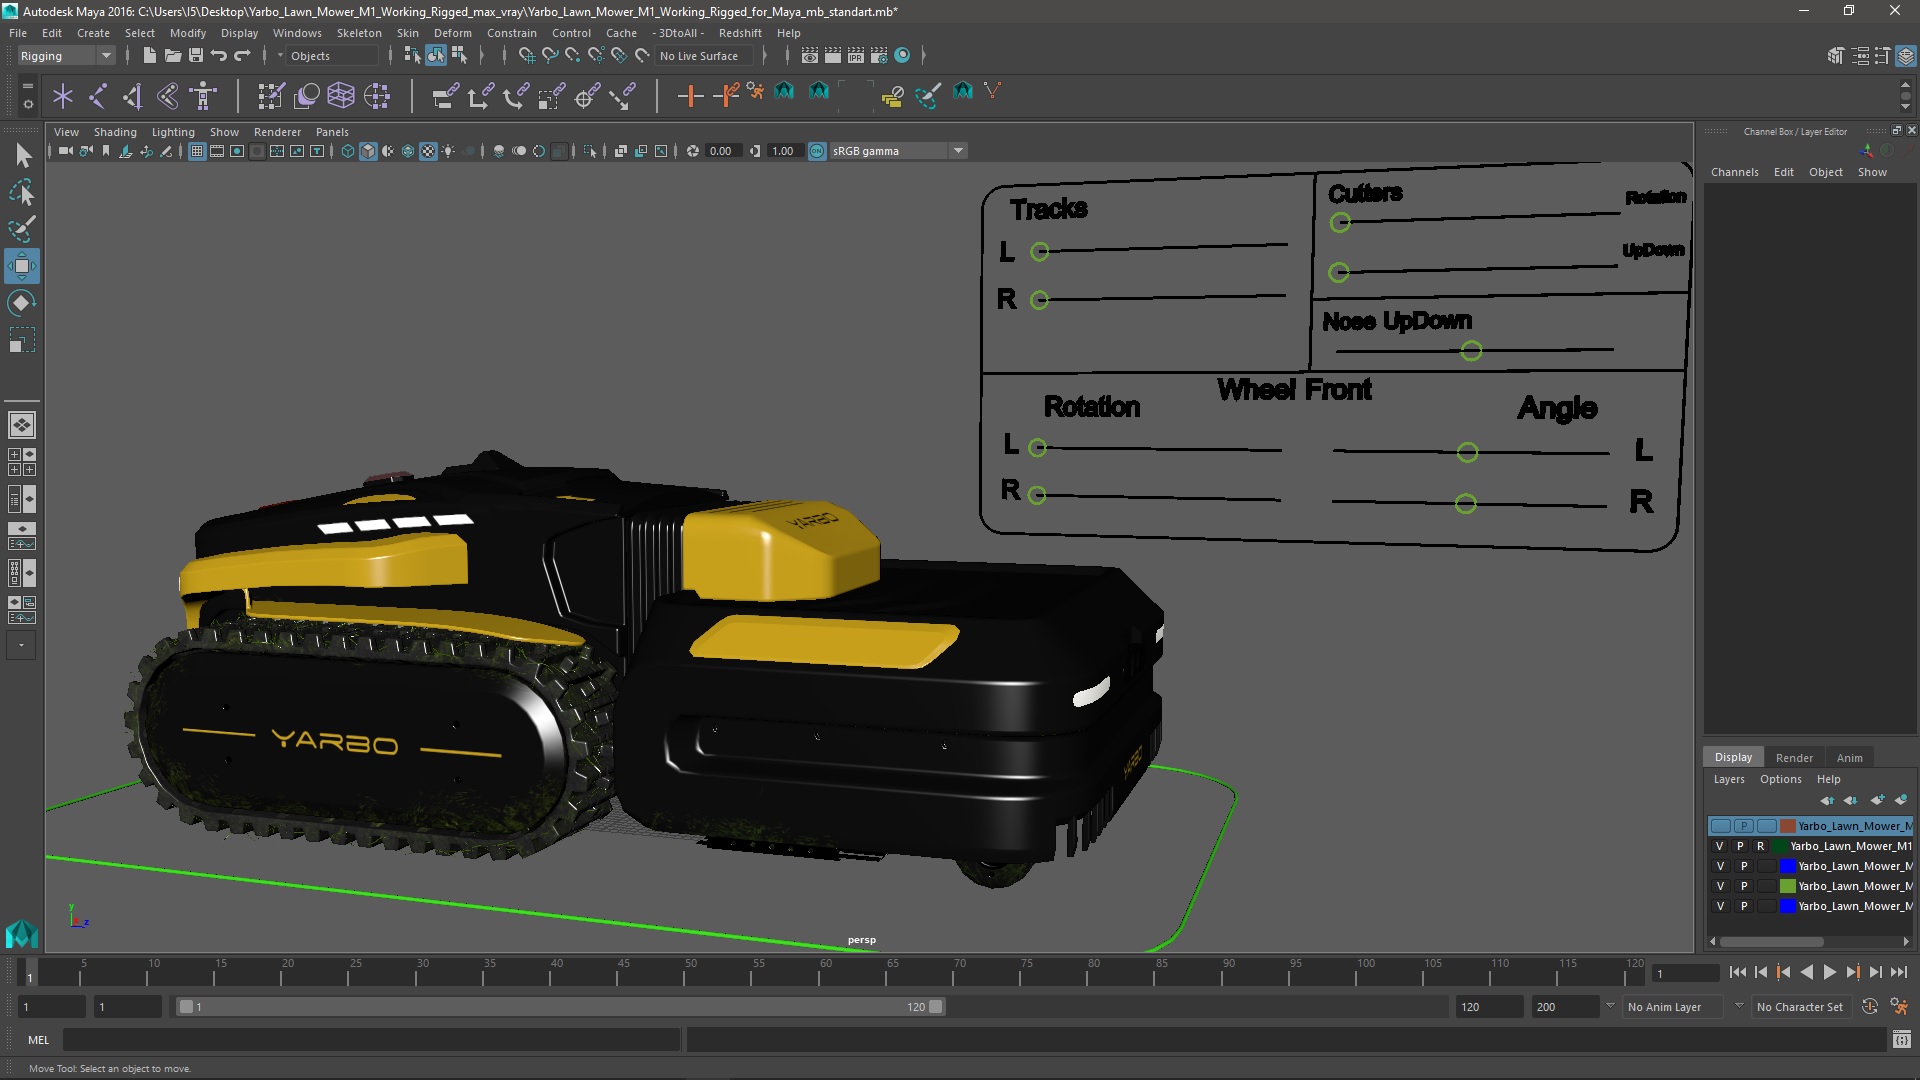Image resolution: width=1920 pixels, height=1080 pixels.
Task: Open the Skeleton menu
Action: coord(359,33)
